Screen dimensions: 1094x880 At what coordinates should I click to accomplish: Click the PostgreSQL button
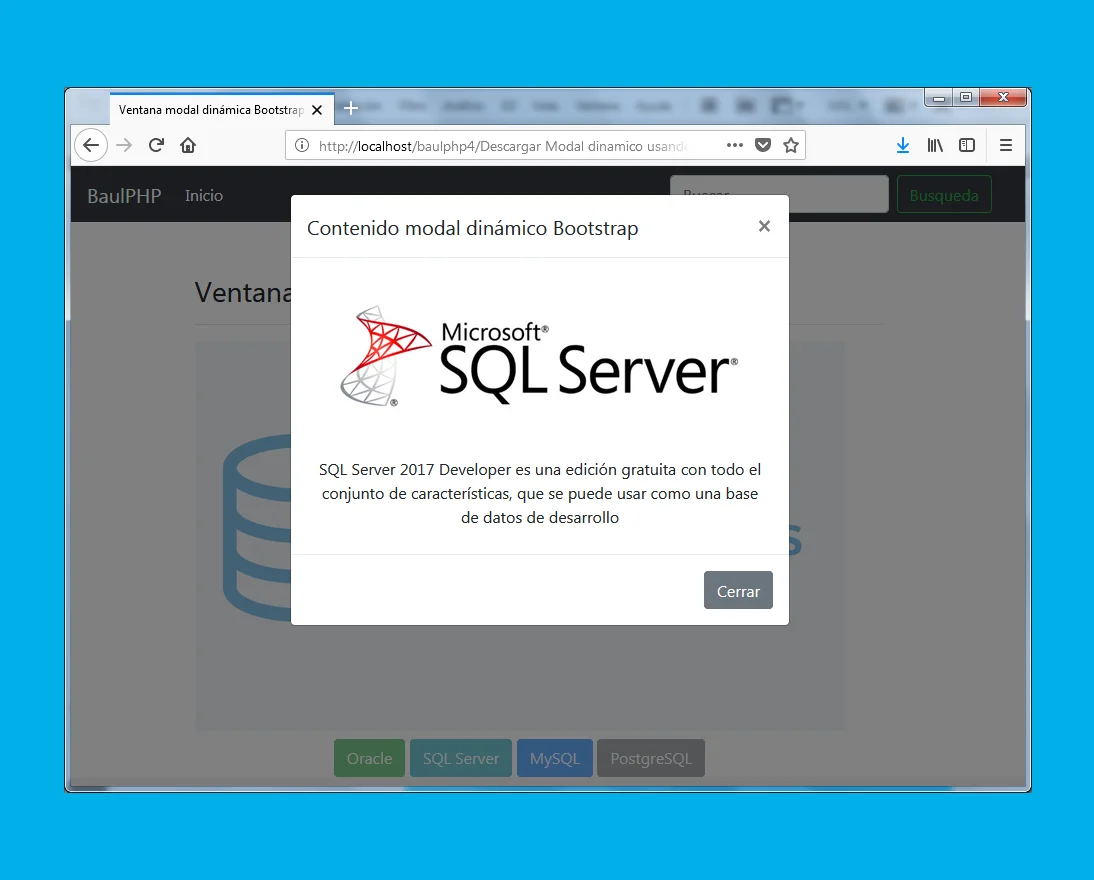651,758
